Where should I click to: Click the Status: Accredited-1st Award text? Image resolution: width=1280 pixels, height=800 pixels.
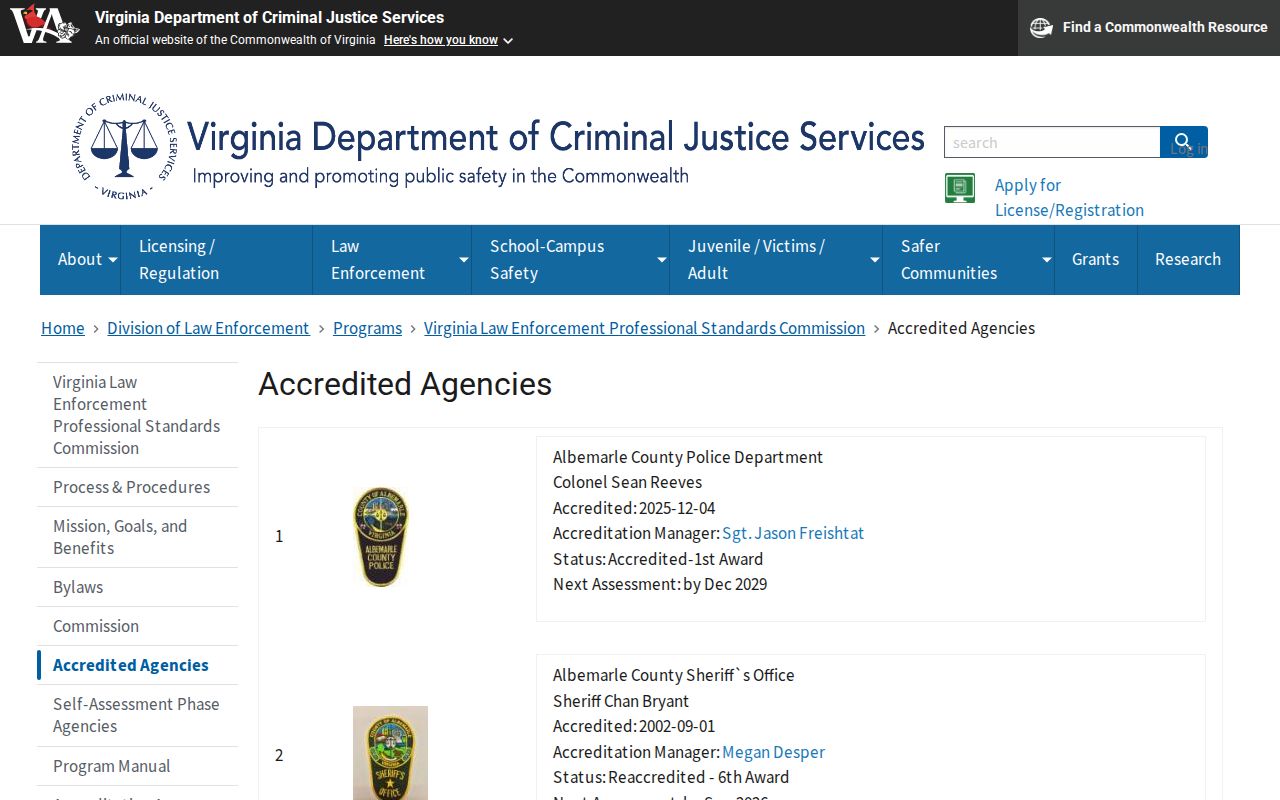coord(658,559)
